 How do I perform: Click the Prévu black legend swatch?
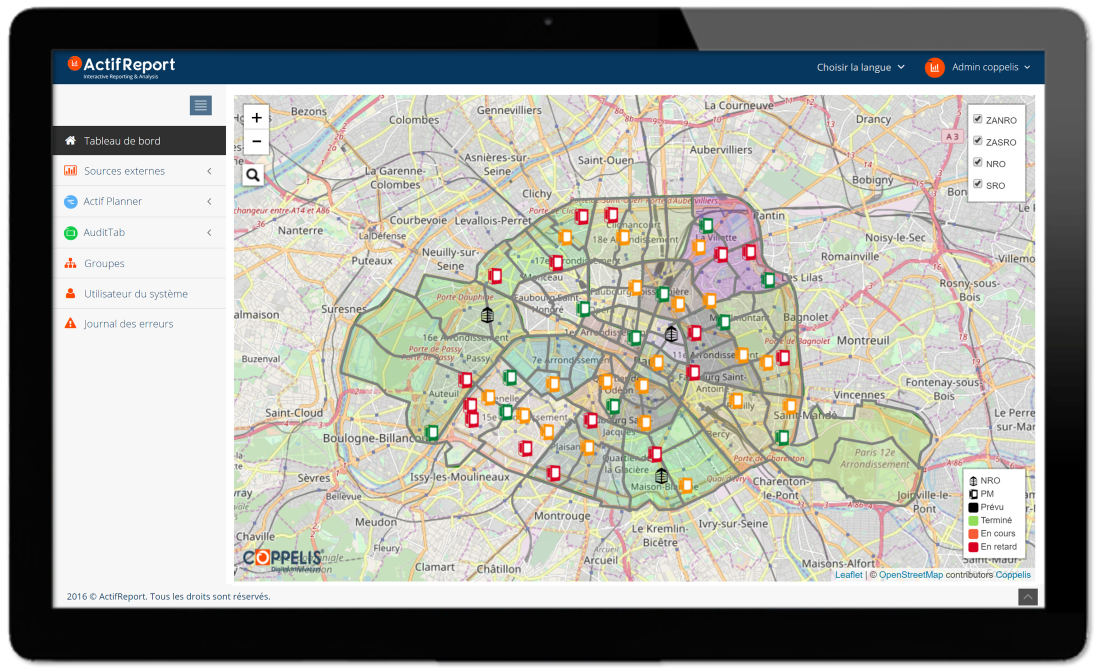pos(973,507)
